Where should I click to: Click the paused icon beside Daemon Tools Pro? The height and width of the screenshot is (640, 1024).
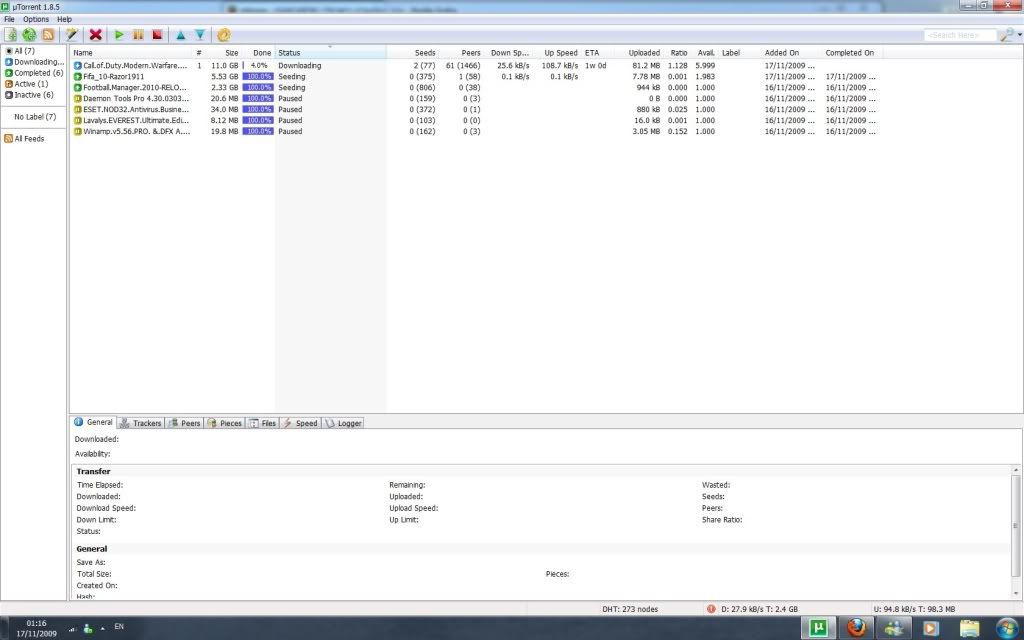tap(78, 99)
